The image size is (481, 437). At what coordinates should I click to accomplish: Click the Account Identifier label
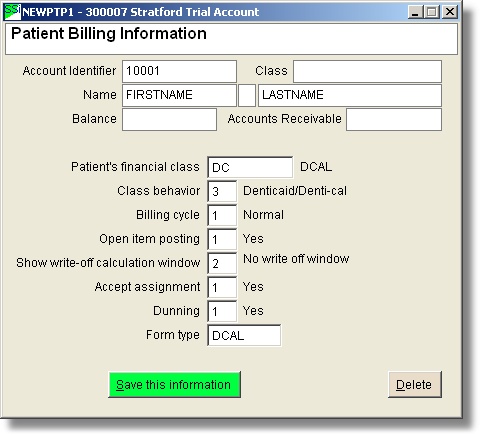click(69, 71)
